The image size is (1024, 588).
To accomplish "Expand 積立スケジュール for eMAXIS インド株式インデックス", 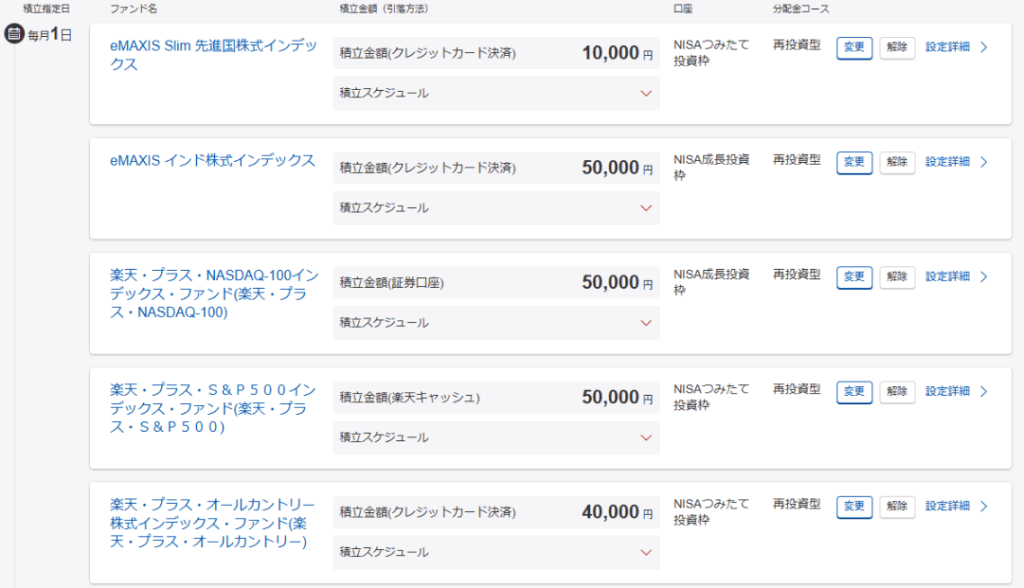I will [645, 208].
